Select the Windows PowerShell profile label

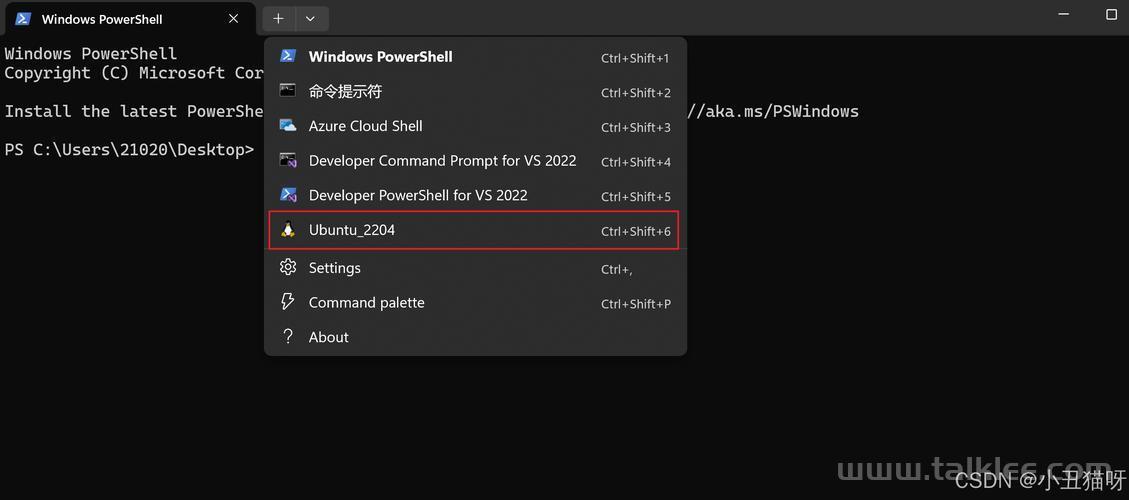tap(380, 57)
